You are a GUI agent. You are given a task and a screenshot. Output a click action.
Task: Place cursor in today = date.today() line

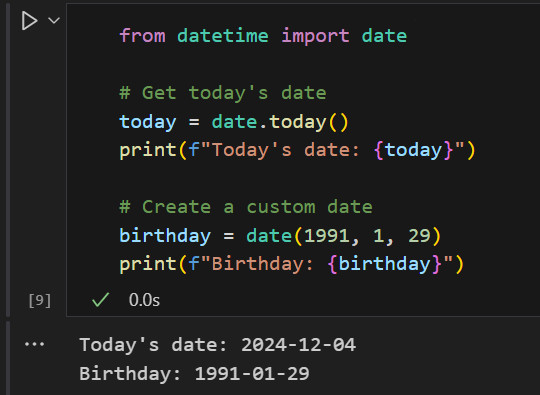point(234,122)
